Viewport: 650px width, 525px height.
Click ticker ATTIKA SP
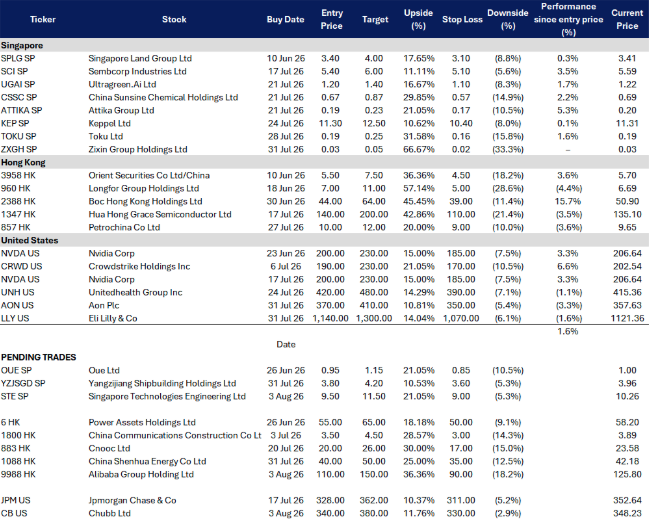click(x=22, y=110)
